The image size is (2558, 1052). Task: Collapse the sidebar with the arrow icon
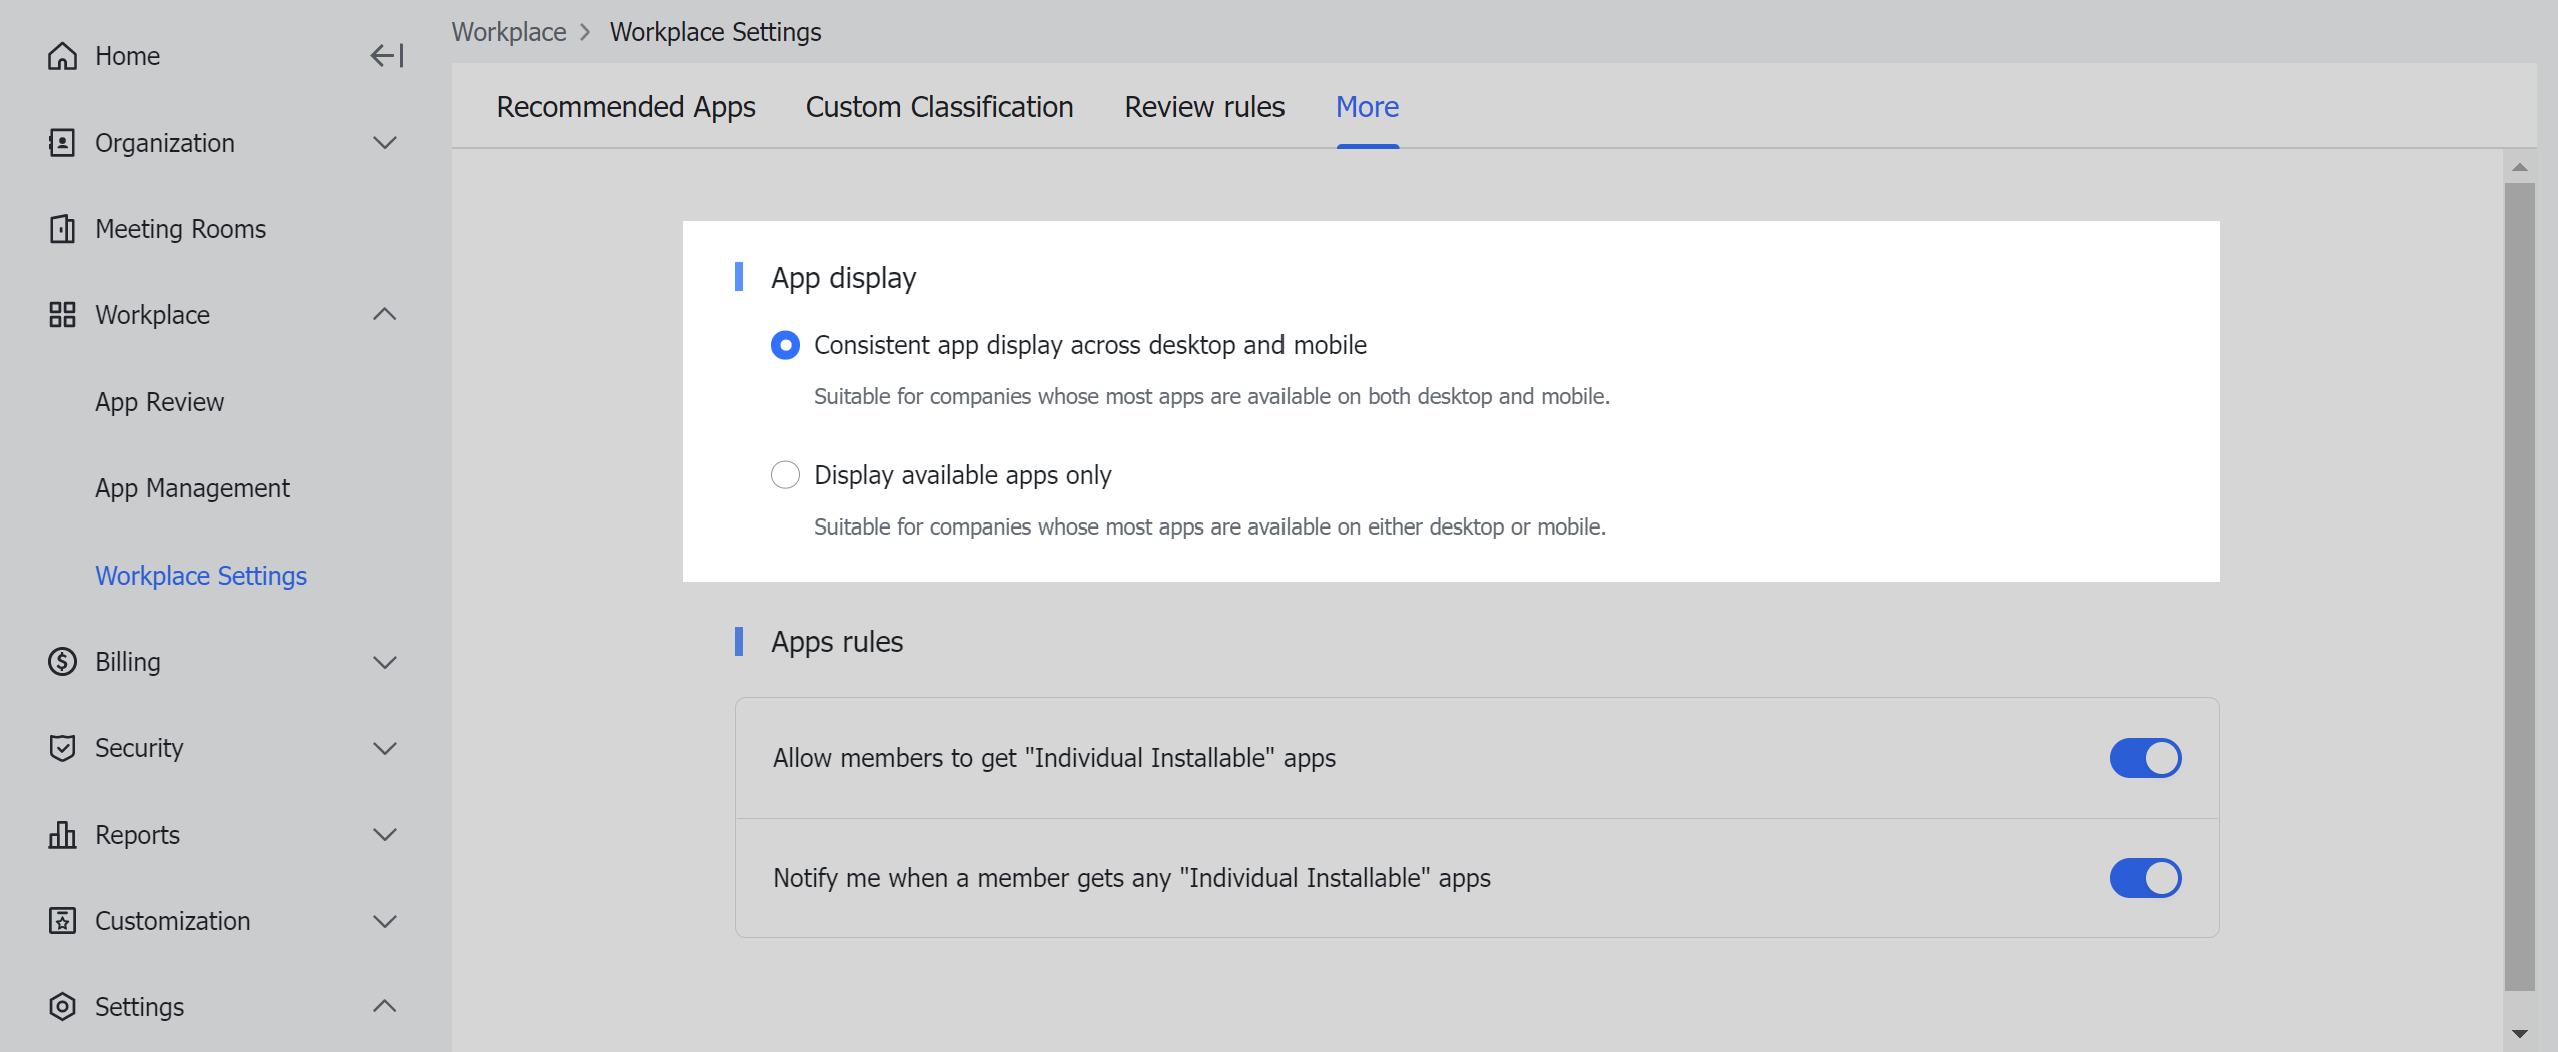coord(386,56)
